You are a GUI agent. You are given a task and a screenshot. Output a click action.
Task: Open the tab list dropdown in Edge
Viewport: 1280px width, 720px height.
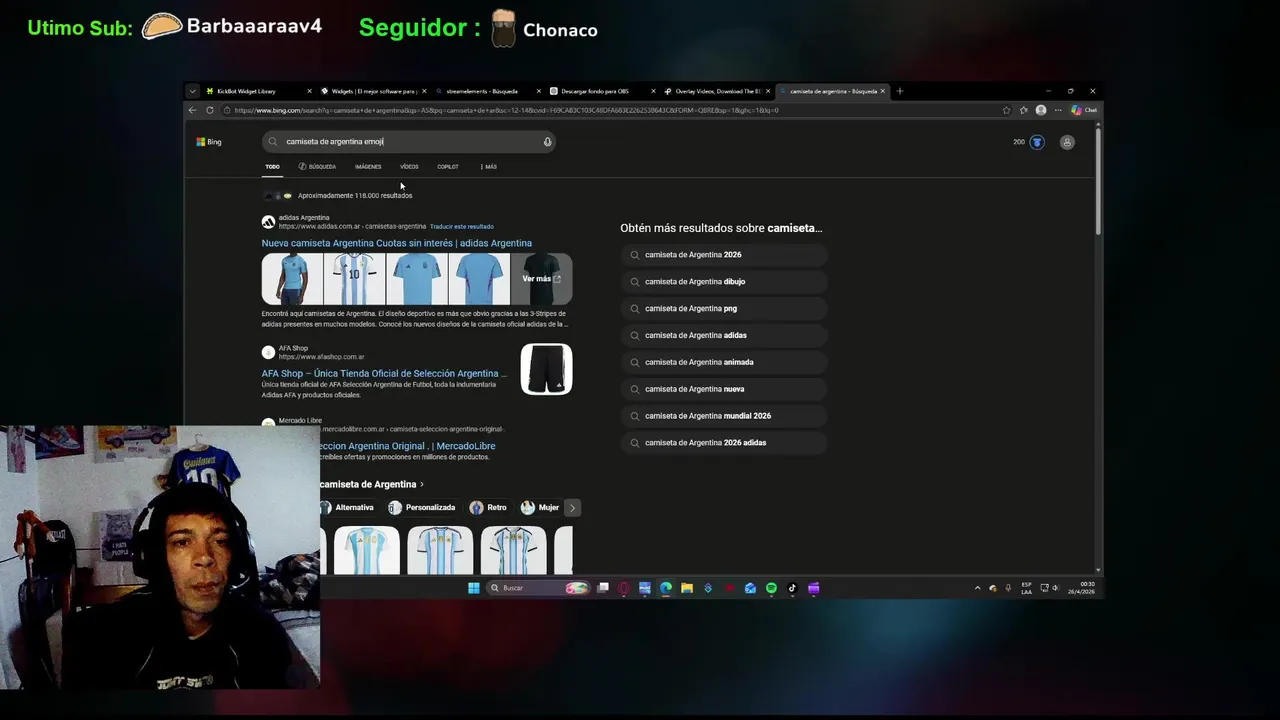pos(192,91)
